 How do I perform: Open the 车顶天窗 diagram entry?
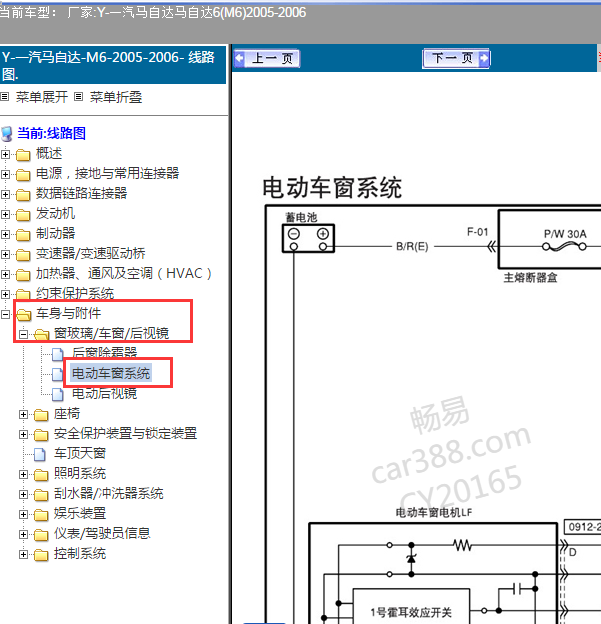click(x=80, y=453)
